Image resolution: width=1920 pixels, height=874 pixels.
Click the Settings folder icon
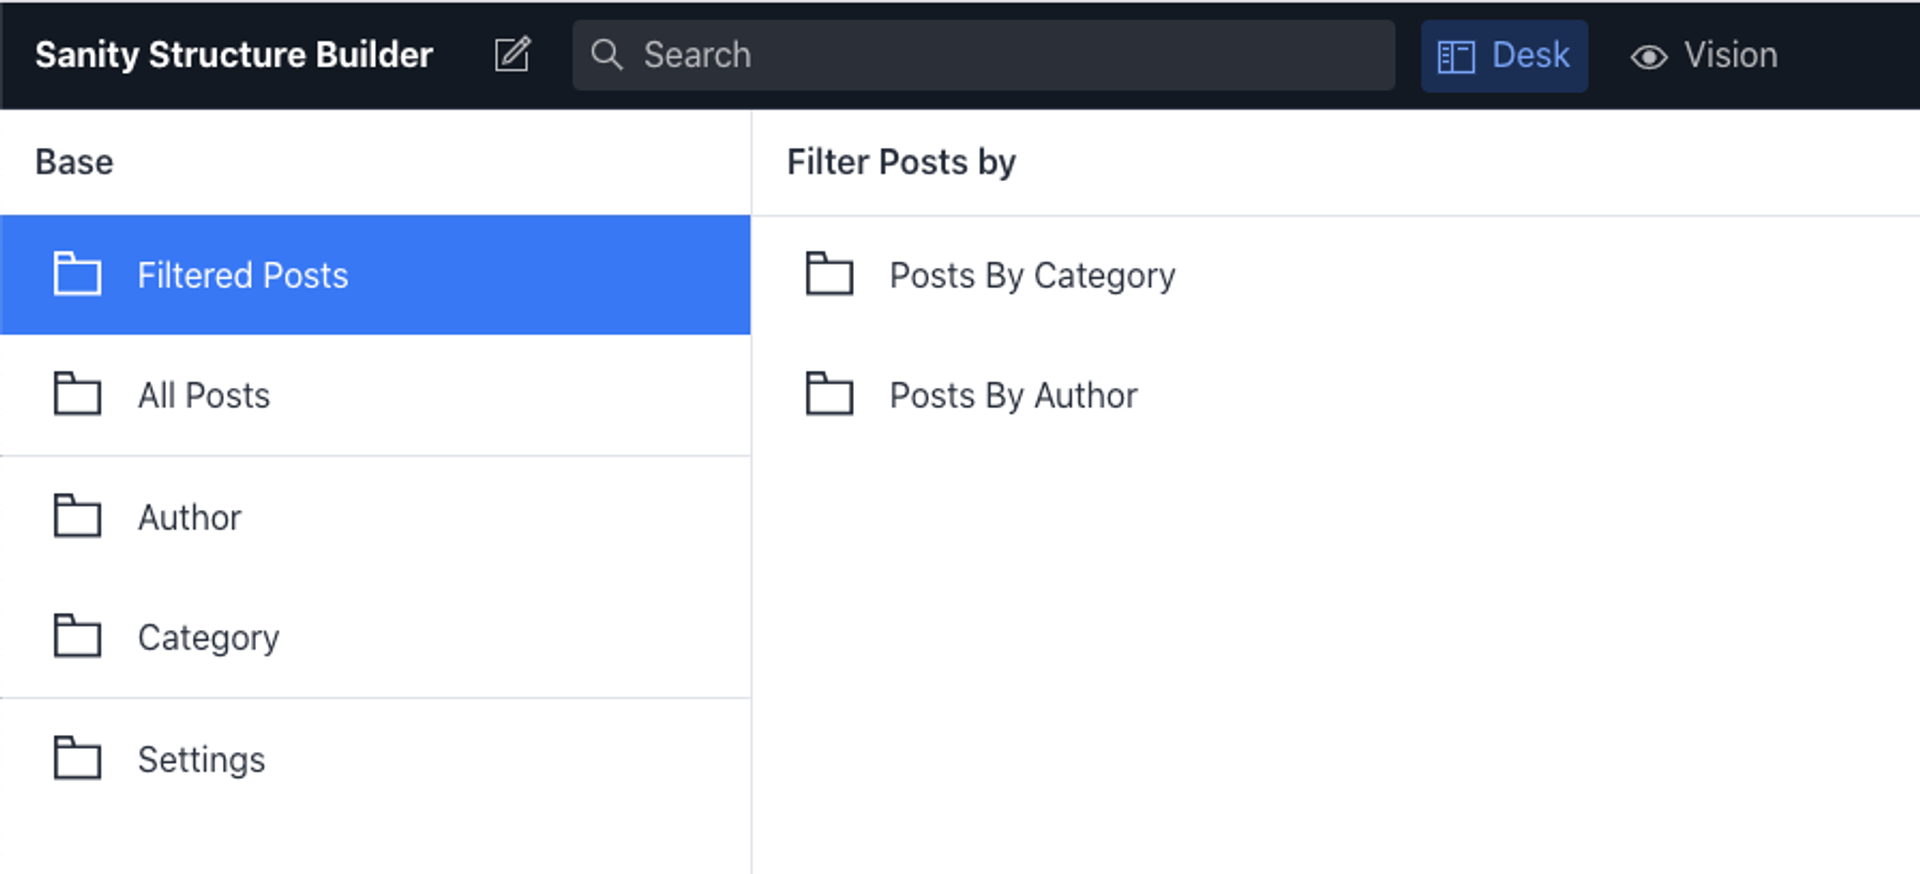point(77,759)
